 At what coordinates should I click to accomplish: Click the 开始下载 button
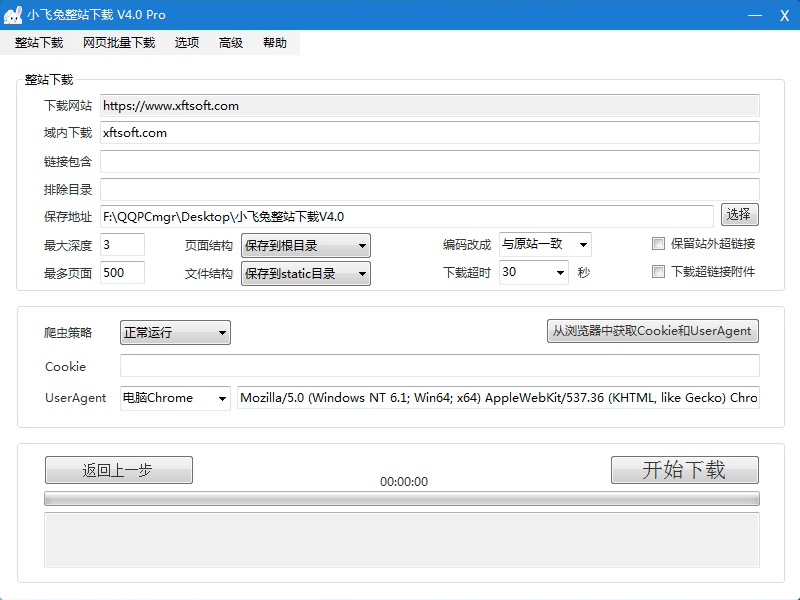[x=684, y=470]
